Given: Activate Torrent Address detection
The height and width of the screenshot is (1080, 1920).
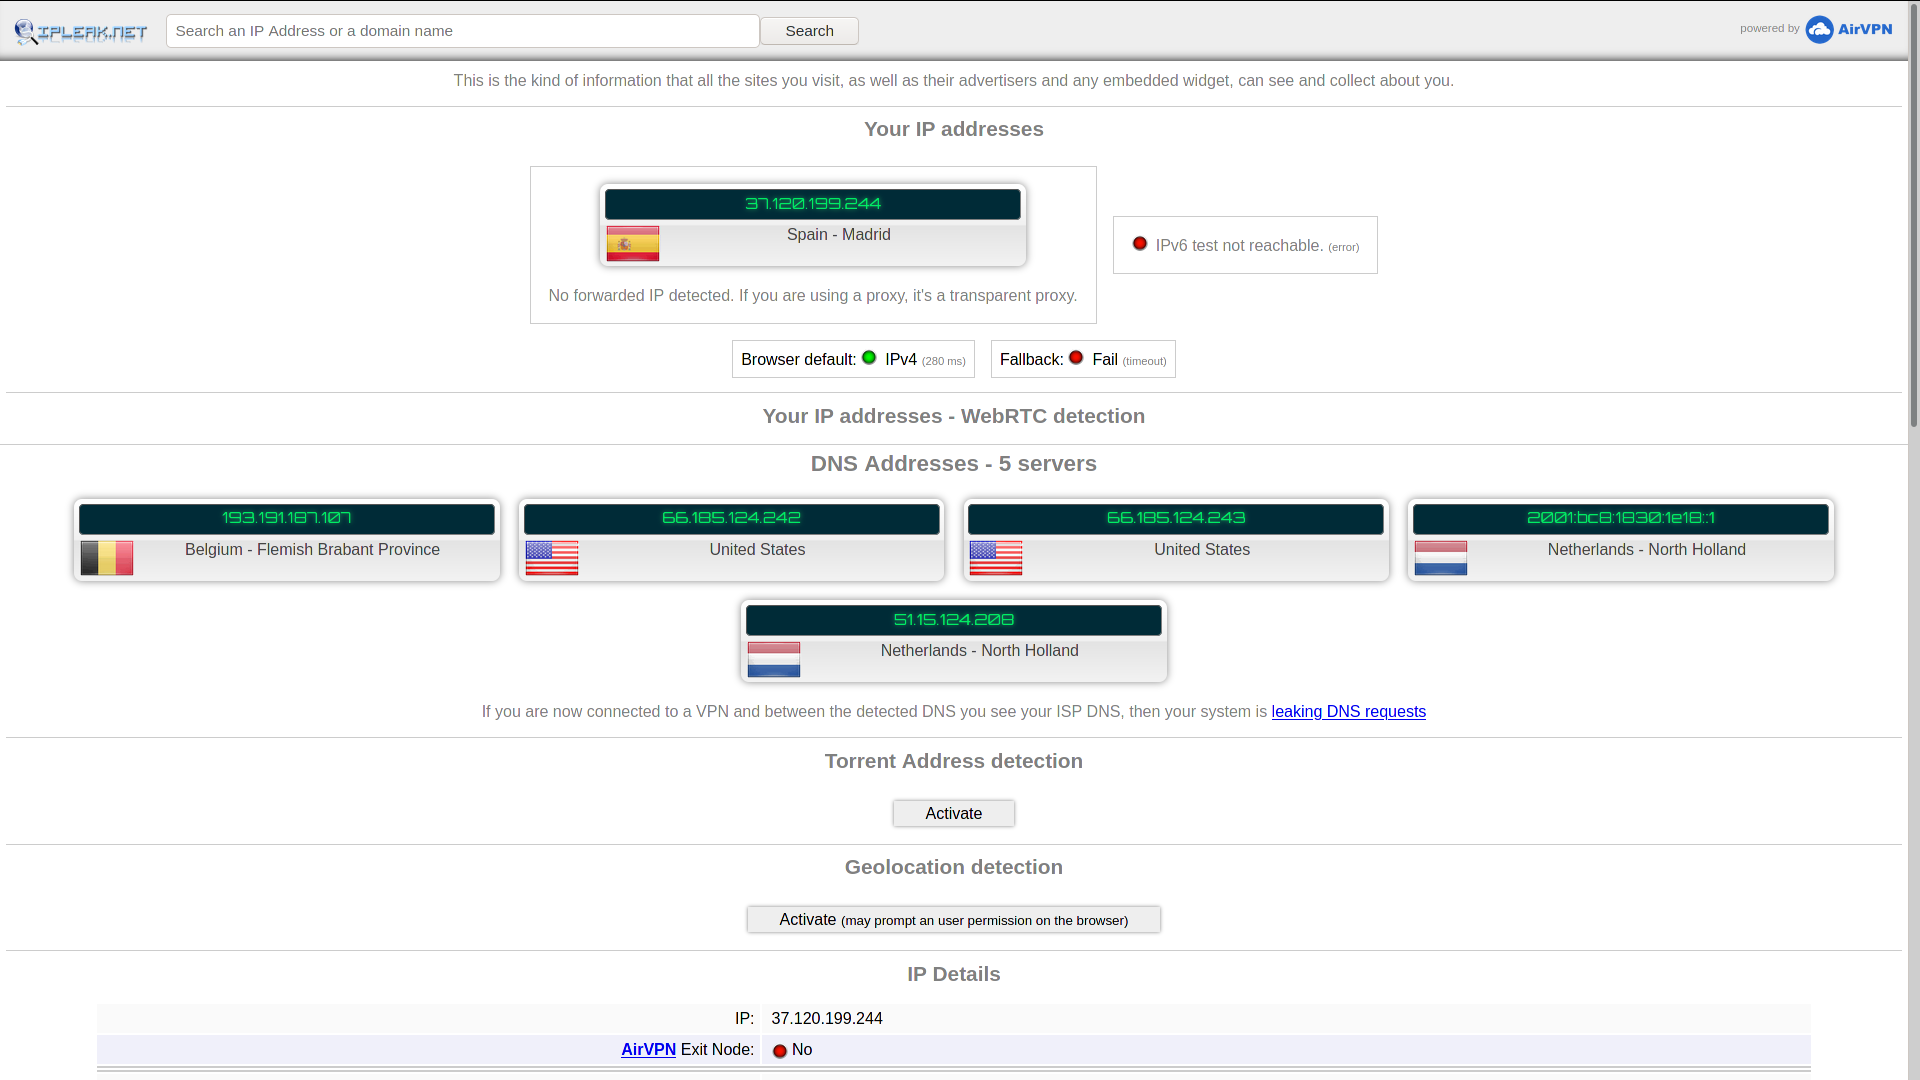Looking at the screenshot, I should tap(953, 813).
